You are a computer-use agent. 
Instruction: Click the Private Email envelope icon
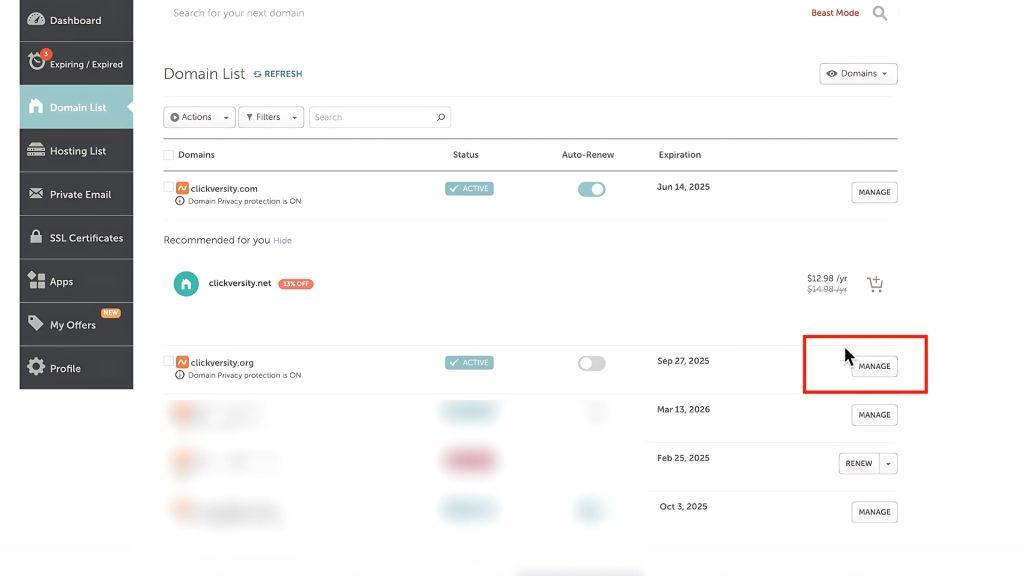pos(36,193)
